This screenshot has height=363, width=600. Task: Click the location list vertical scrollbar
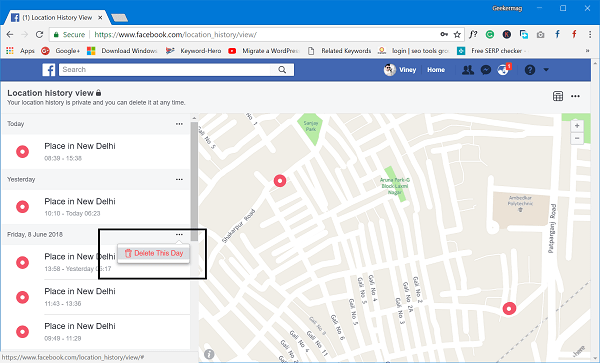coord(194,181)
